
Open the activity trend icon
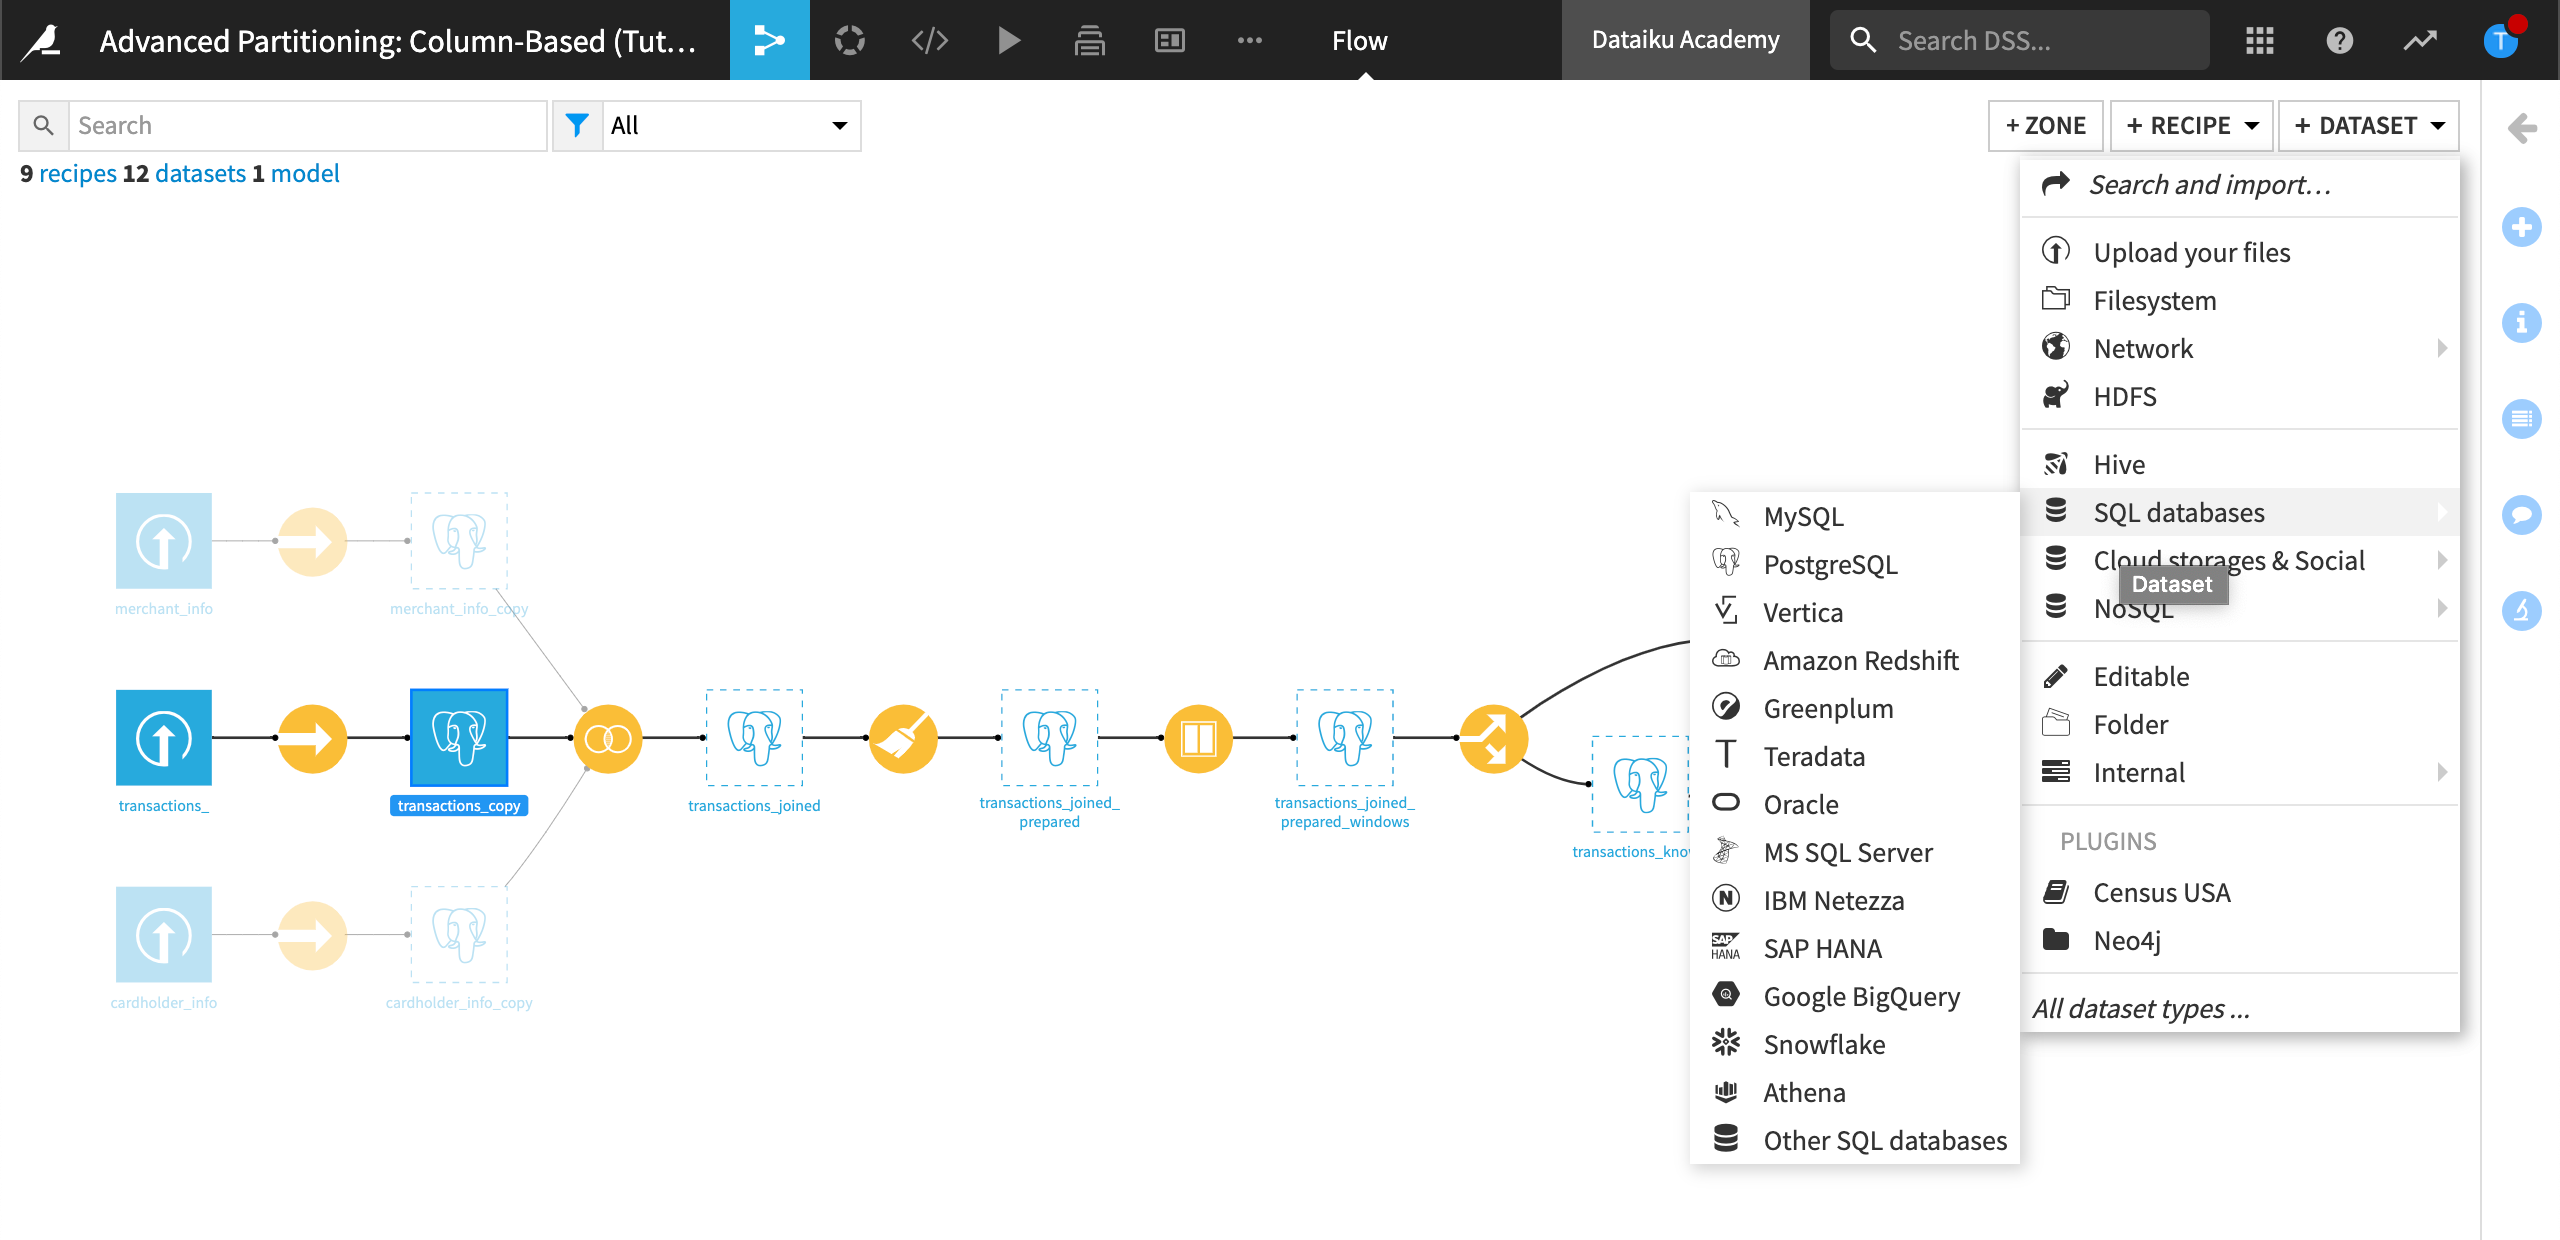click(x=2420, y=40)
